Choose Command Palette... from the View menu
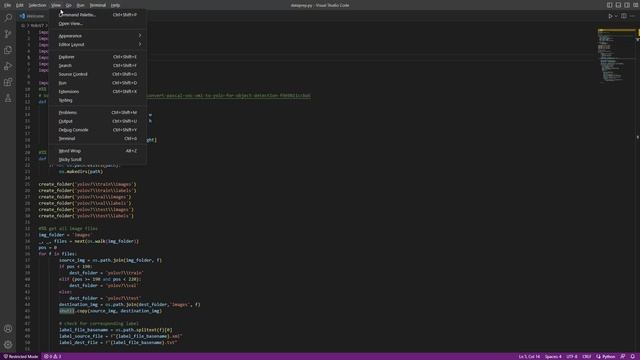 pos(98,15)
